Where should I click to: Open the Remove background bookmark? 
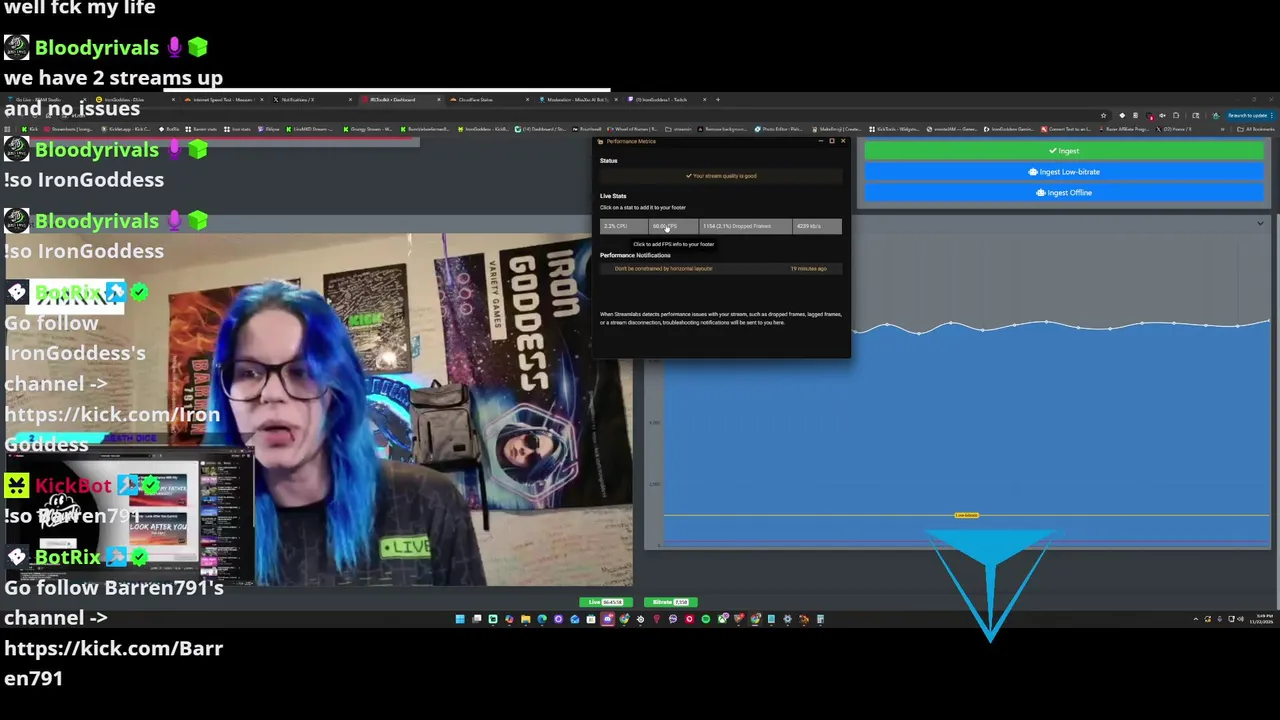(x=723, y=129)
